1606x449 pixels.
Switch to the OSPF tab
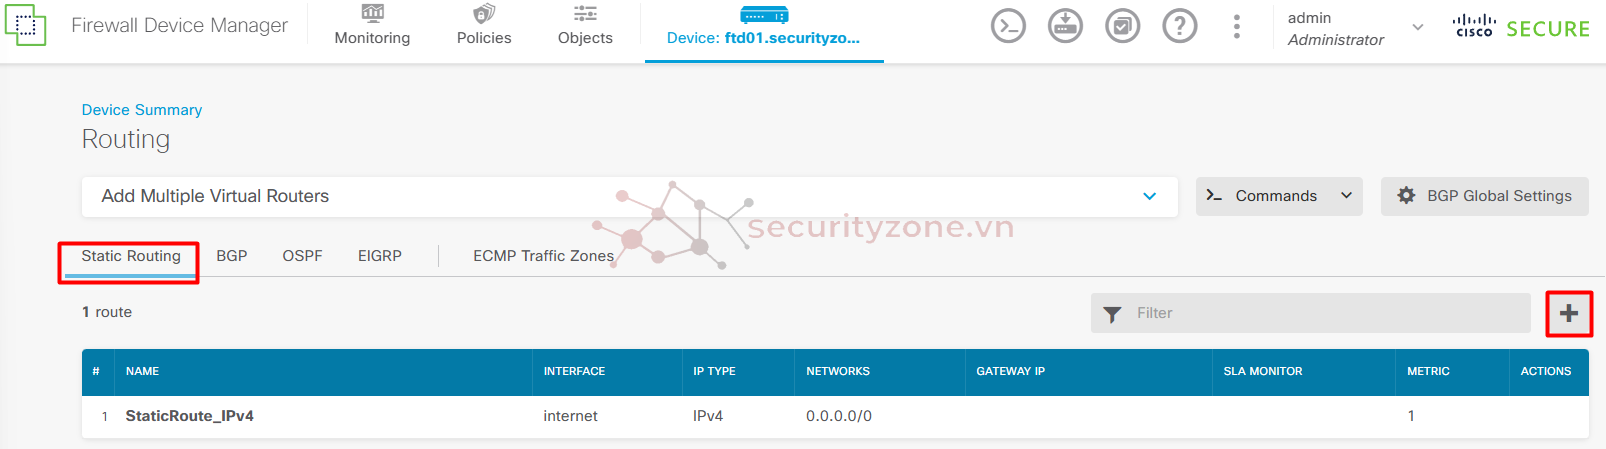pyautogui.click(x=302, y=256)
